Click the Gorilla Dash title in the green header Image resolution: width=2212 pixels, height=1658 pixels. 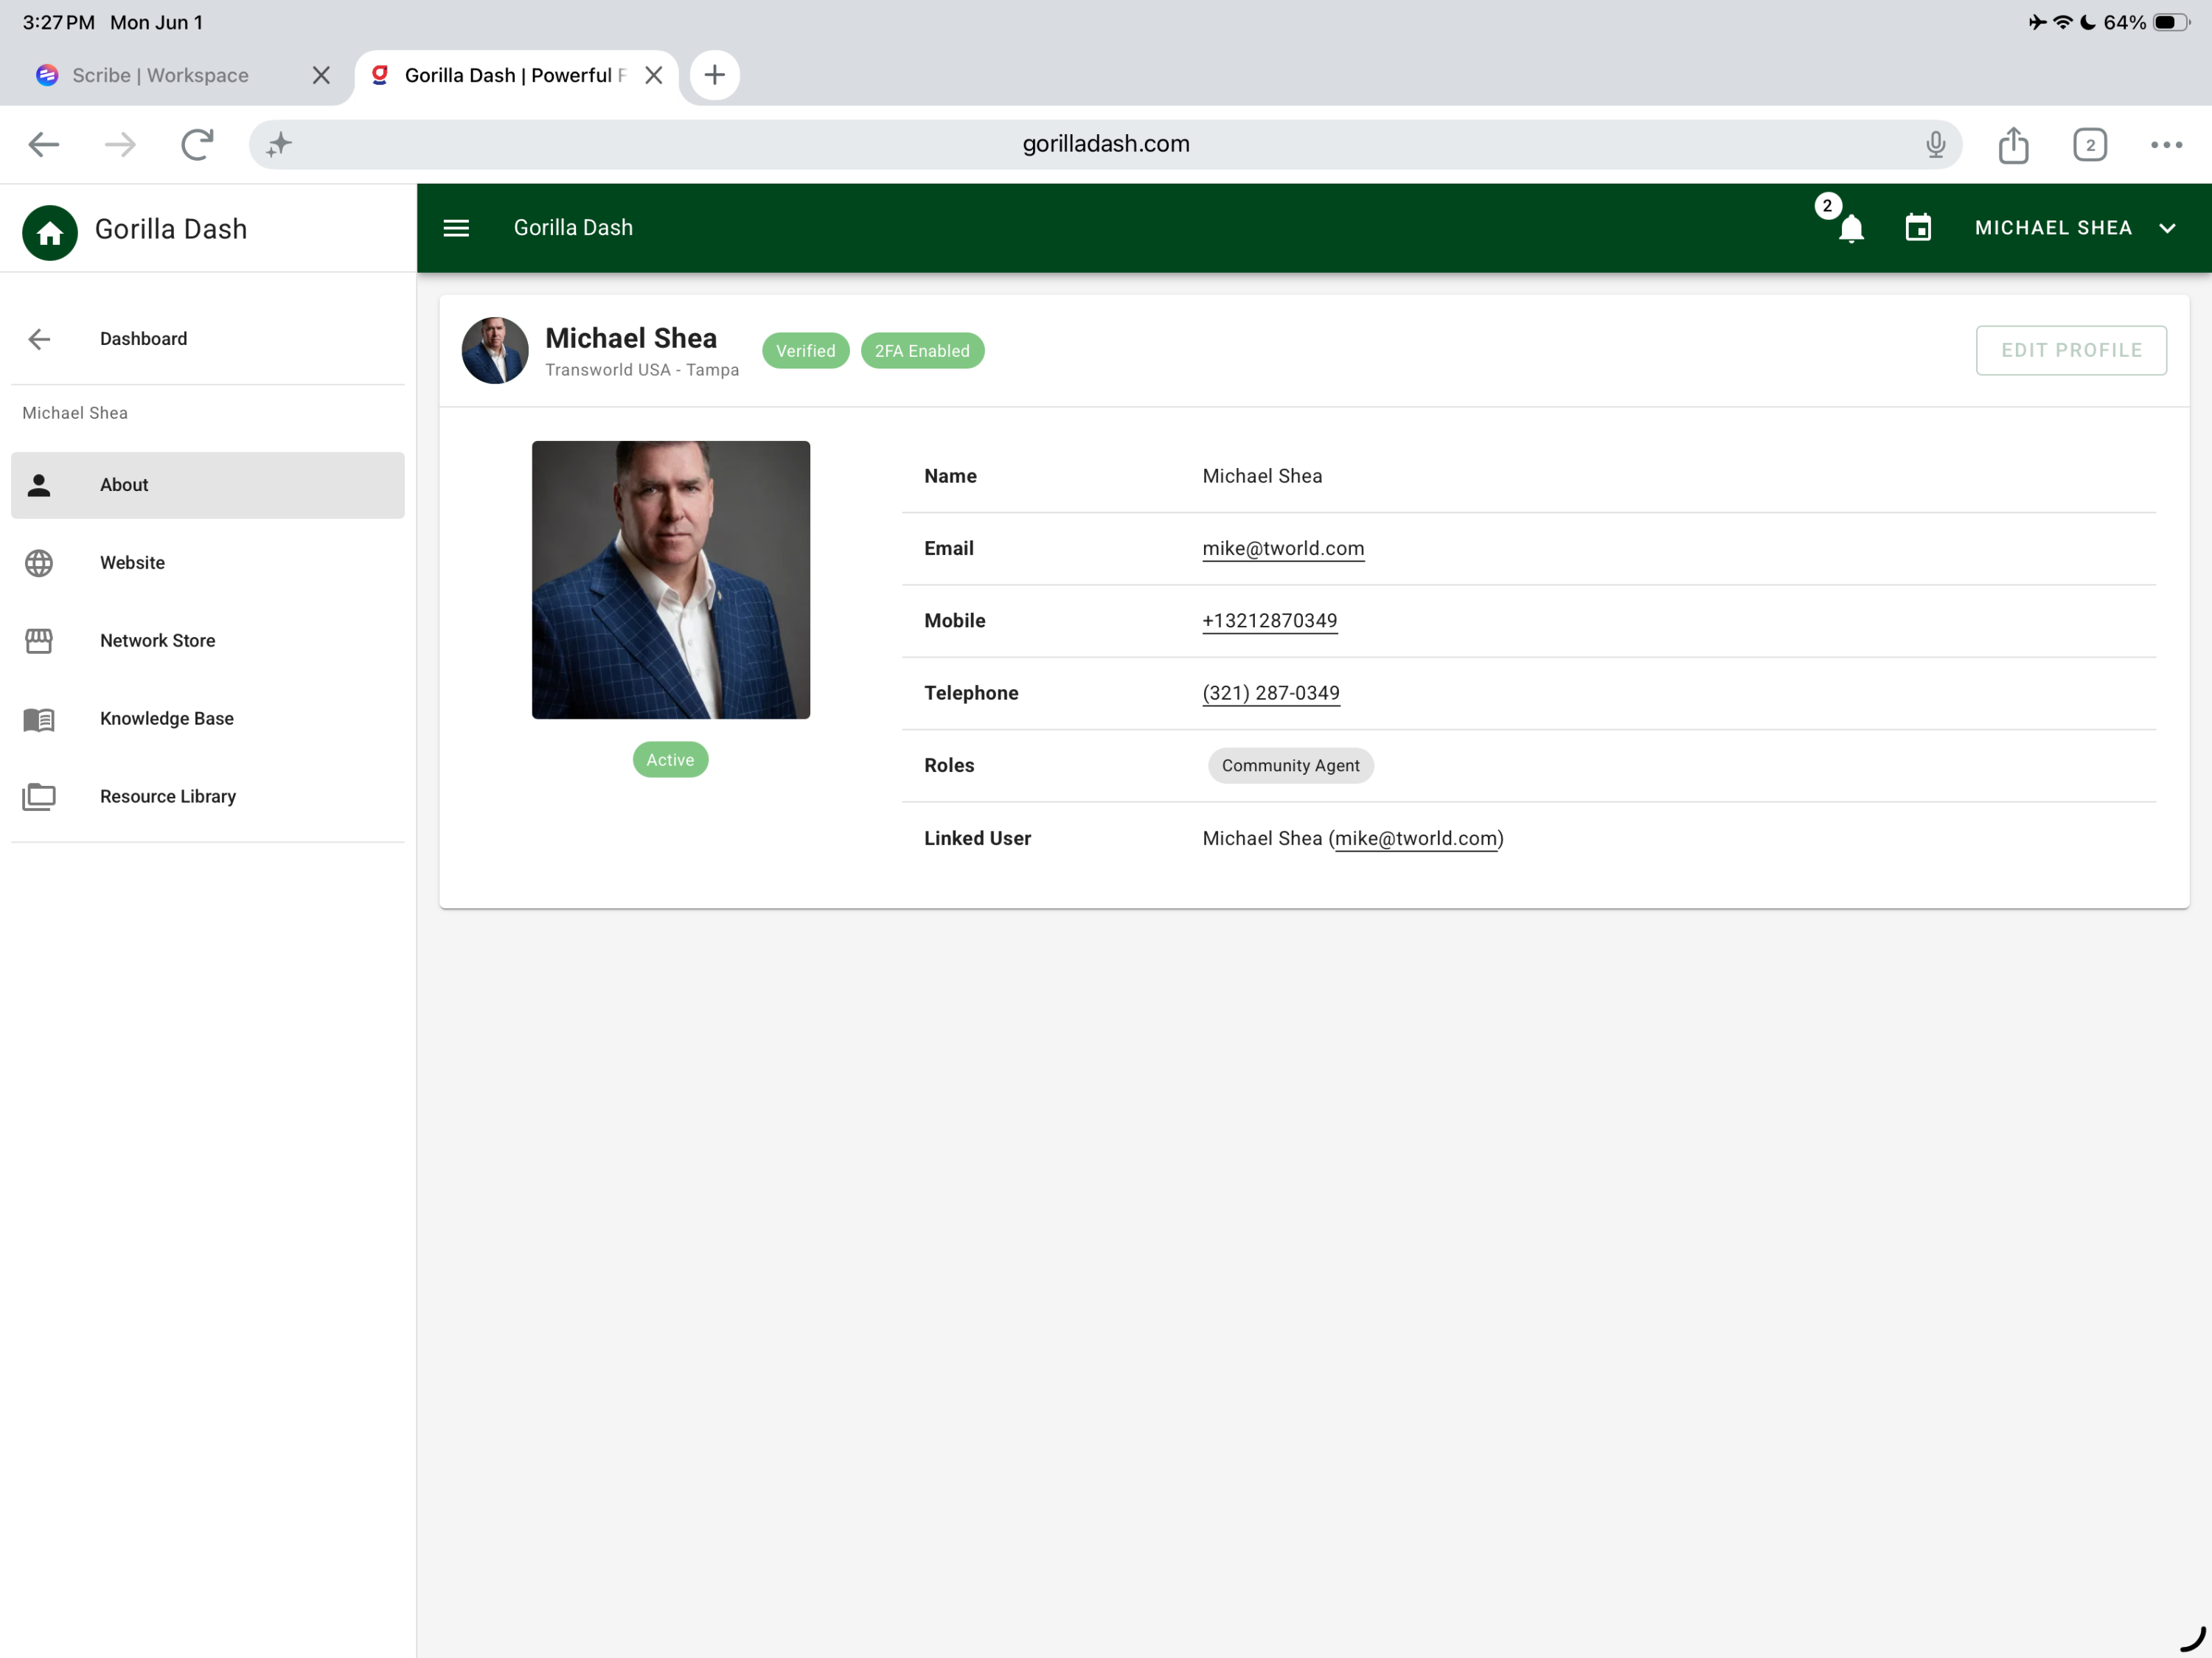(573, 228)
